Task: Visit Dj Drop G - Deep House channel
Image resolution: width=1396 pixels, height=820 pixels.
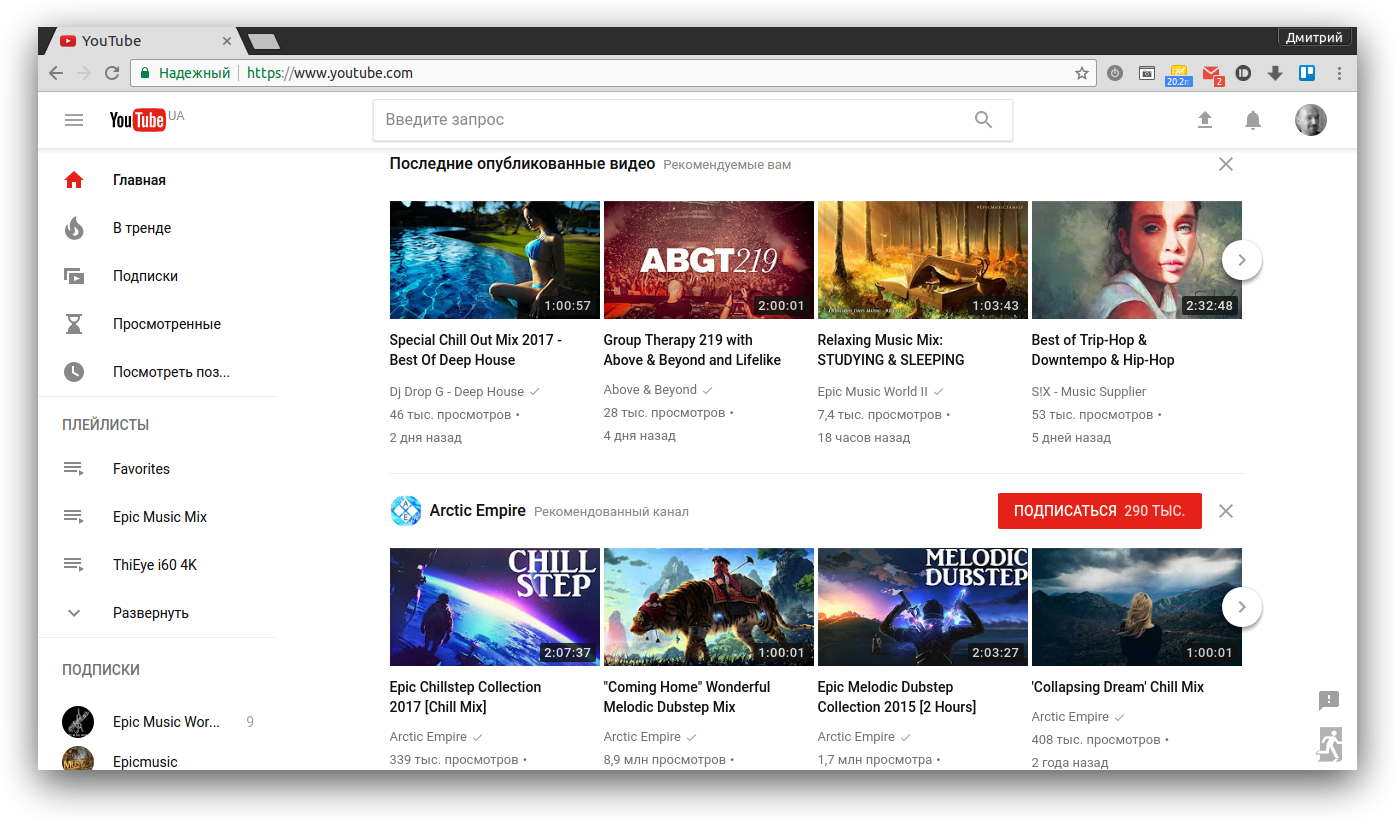Action: (x=457, y=392)
